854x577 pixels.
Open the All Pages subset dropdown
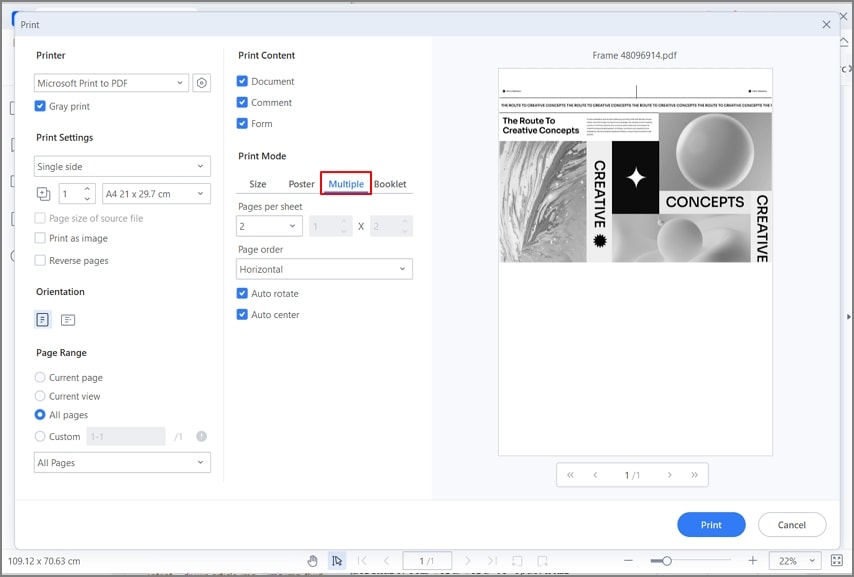(x=122, y=462)
